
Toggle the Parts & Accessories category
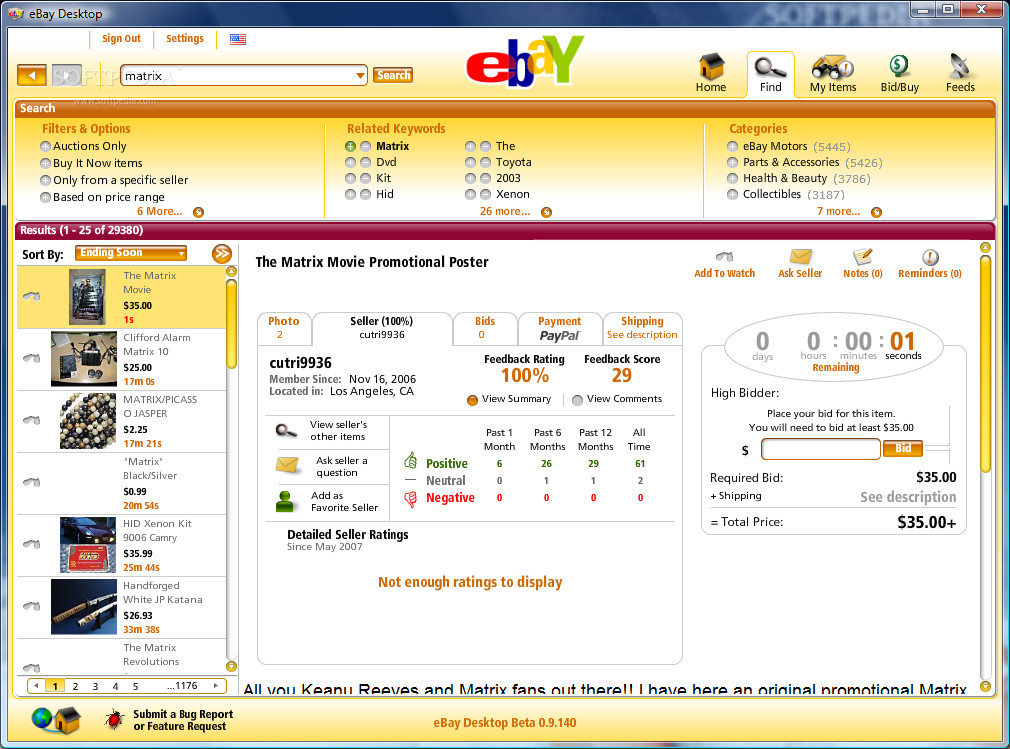(x=732, y=162)
